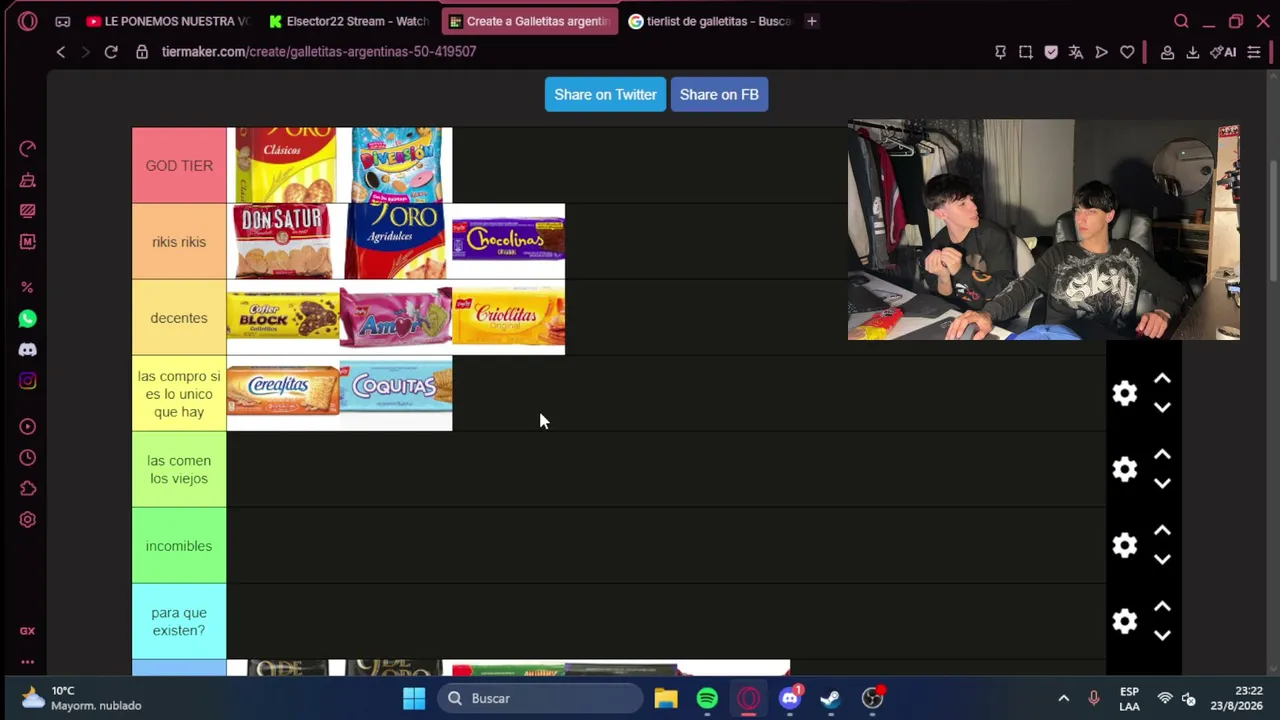Click the GX Corner icon in sidebar
This screenshot has width=1280, height=720.
(27, 631)
